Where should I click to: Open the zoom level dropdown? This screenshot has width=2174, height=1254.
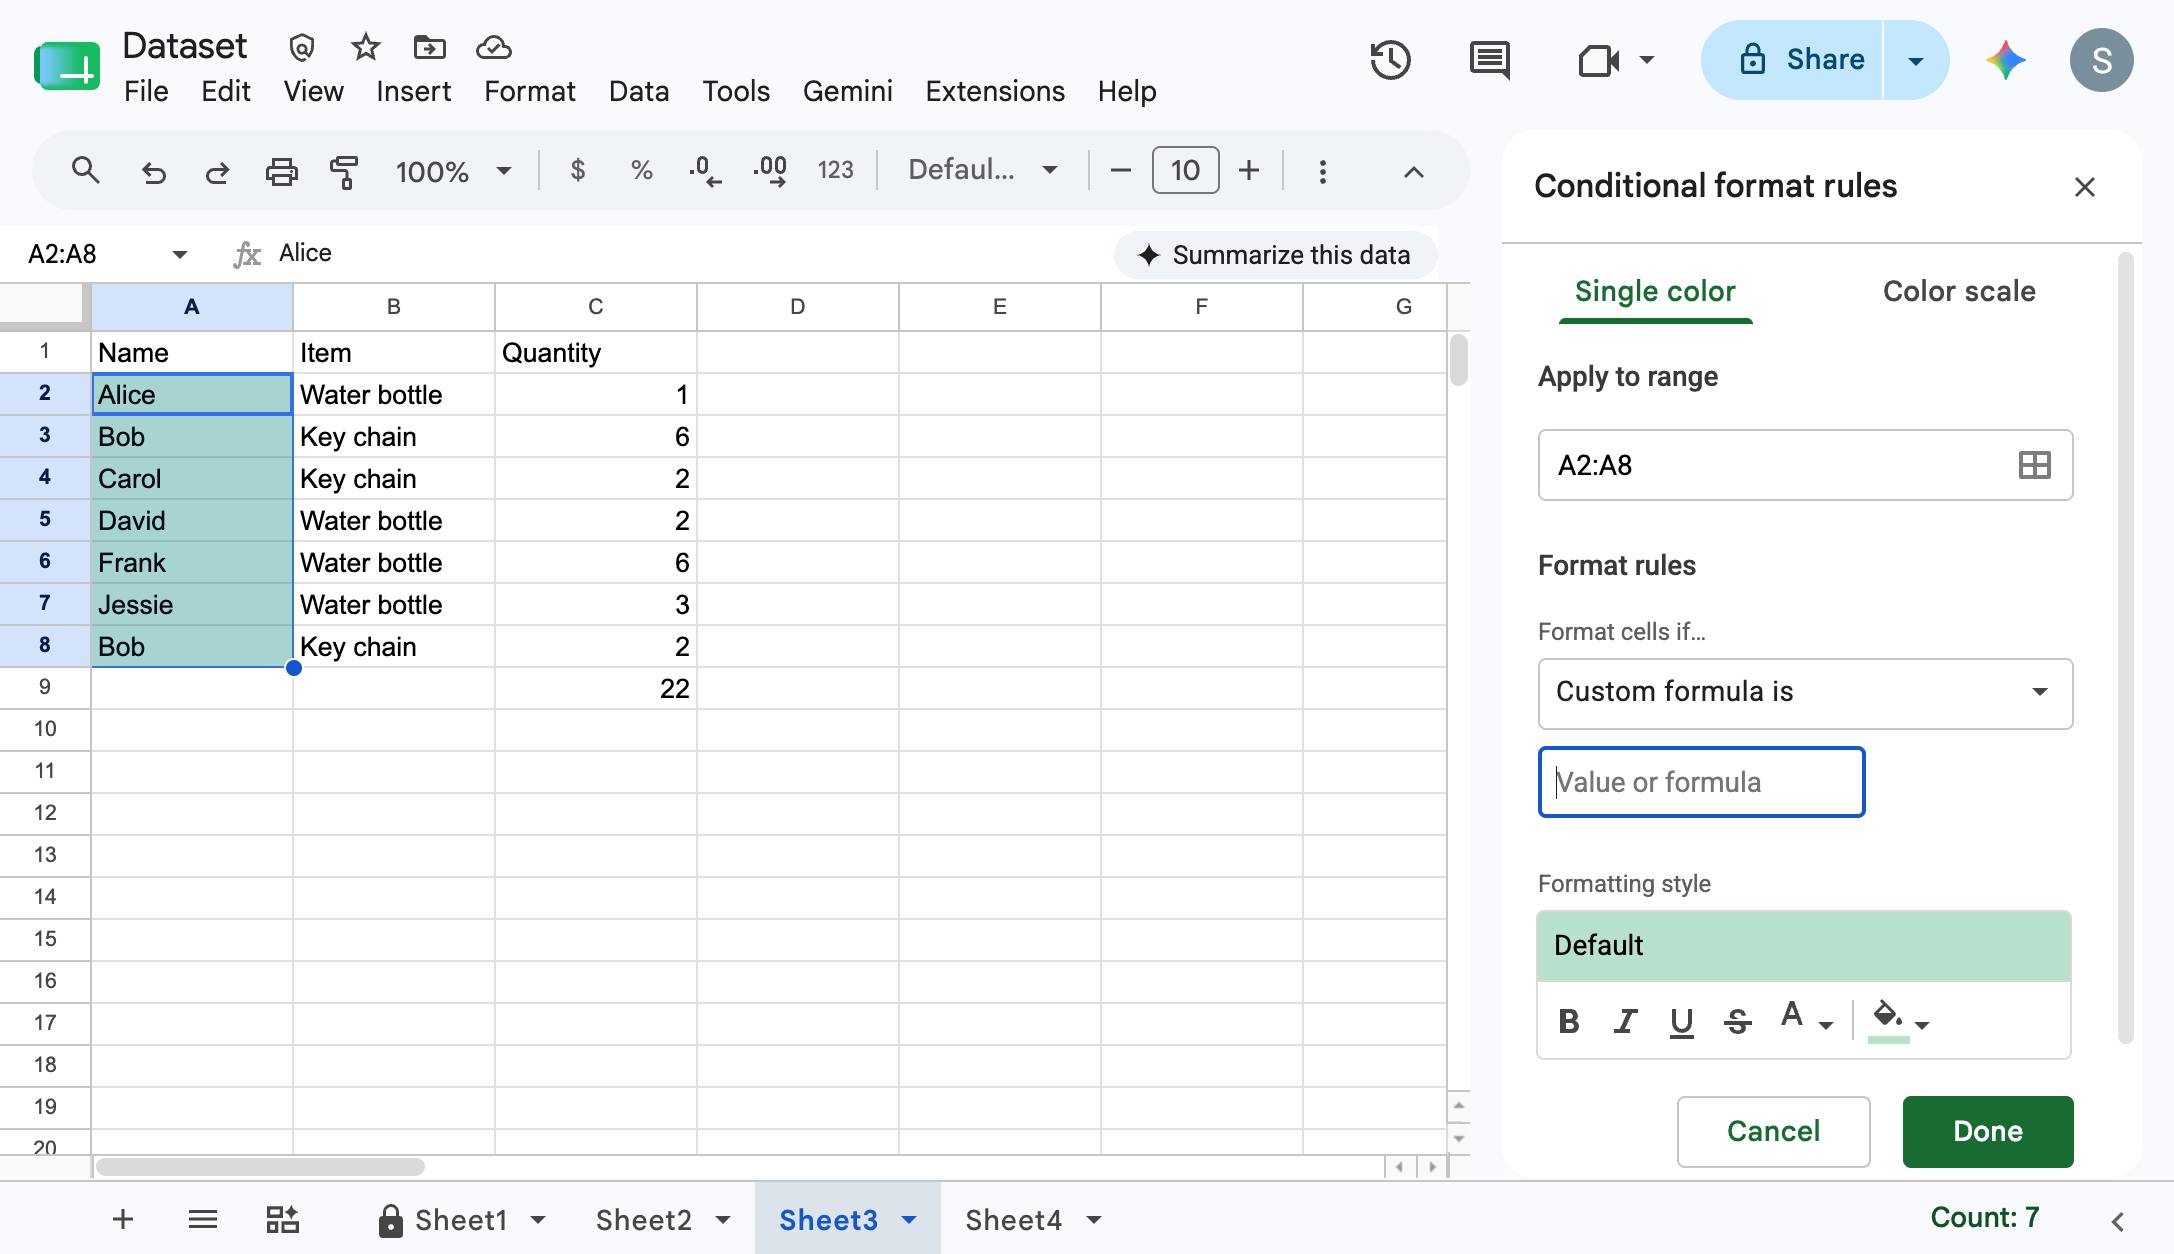pos(453,172)
